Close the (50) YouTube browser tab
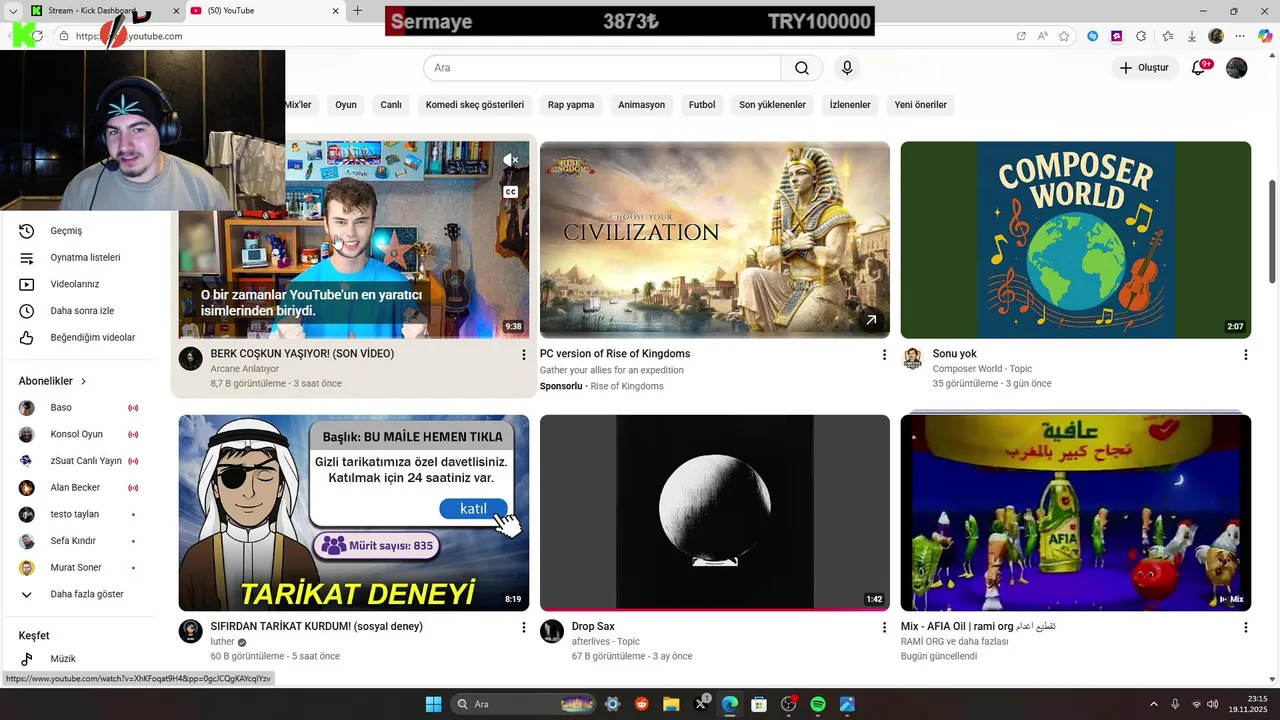Screen dimensions: 1280x720 point(336,11)
